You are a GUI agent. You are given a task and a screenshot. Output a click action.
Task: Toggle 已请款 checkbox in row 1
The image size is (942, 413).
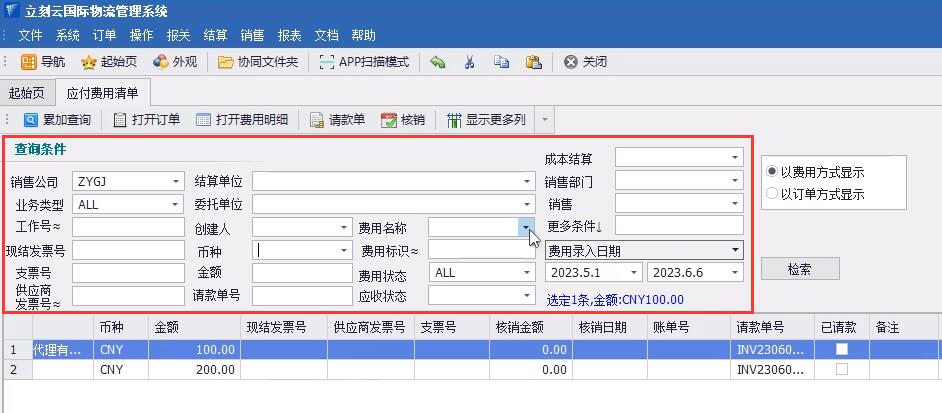pos(842,349)
